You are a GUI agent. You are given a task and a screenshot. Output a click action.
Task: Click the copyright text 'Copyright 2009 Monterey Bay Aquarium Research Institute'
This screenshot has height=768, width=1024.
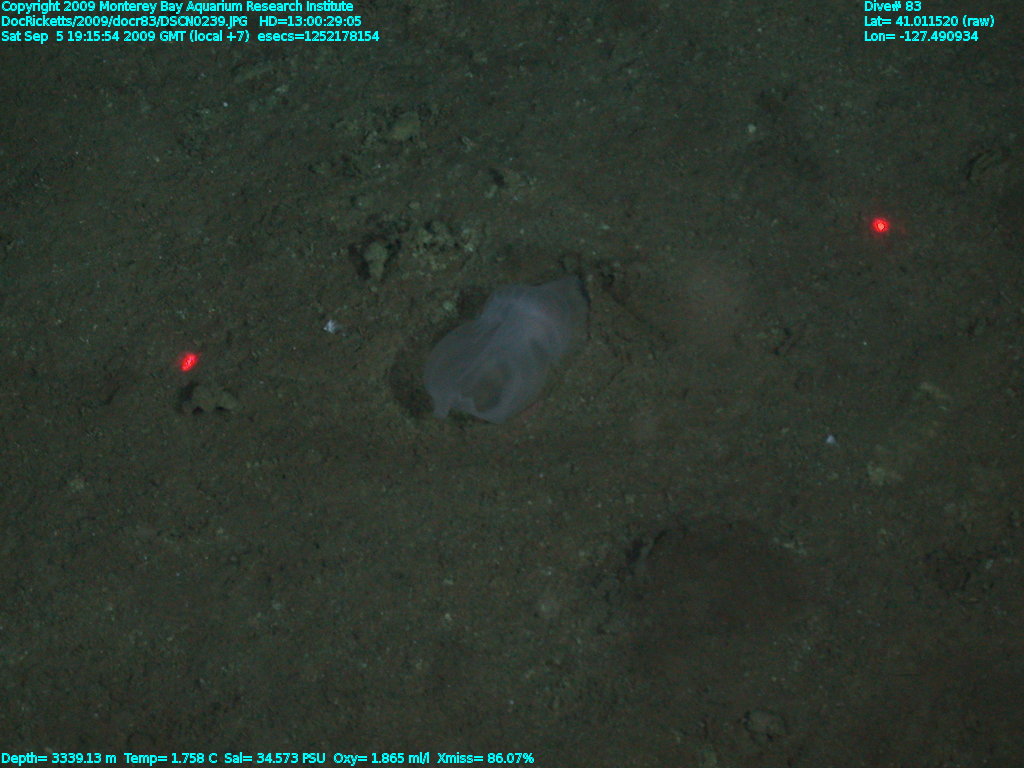[x=177, y=7]
